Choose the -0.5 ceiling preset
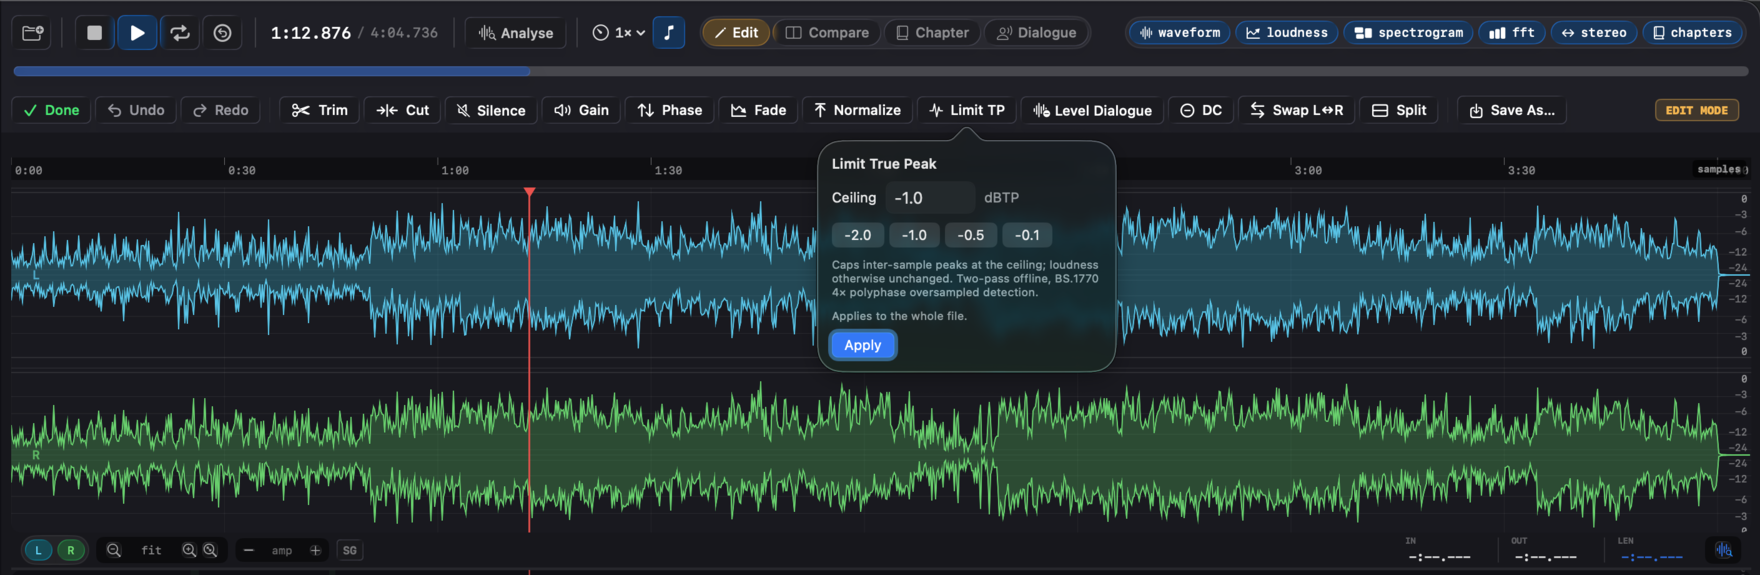 971,235
